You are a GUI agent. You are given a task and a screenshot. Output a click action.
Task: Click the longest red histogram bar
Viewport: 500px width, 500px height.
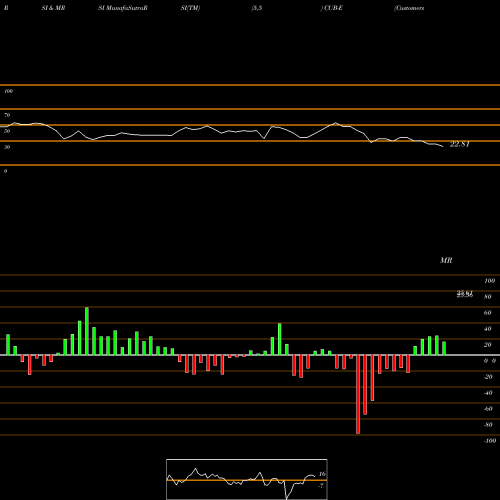pyautogui.click(x=358, y=394)
